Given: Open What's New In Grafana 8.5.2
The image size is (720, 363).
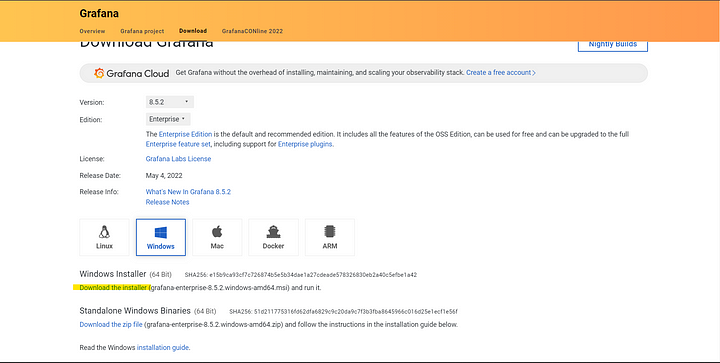Looking at the screenshot, I should point(188,192).
